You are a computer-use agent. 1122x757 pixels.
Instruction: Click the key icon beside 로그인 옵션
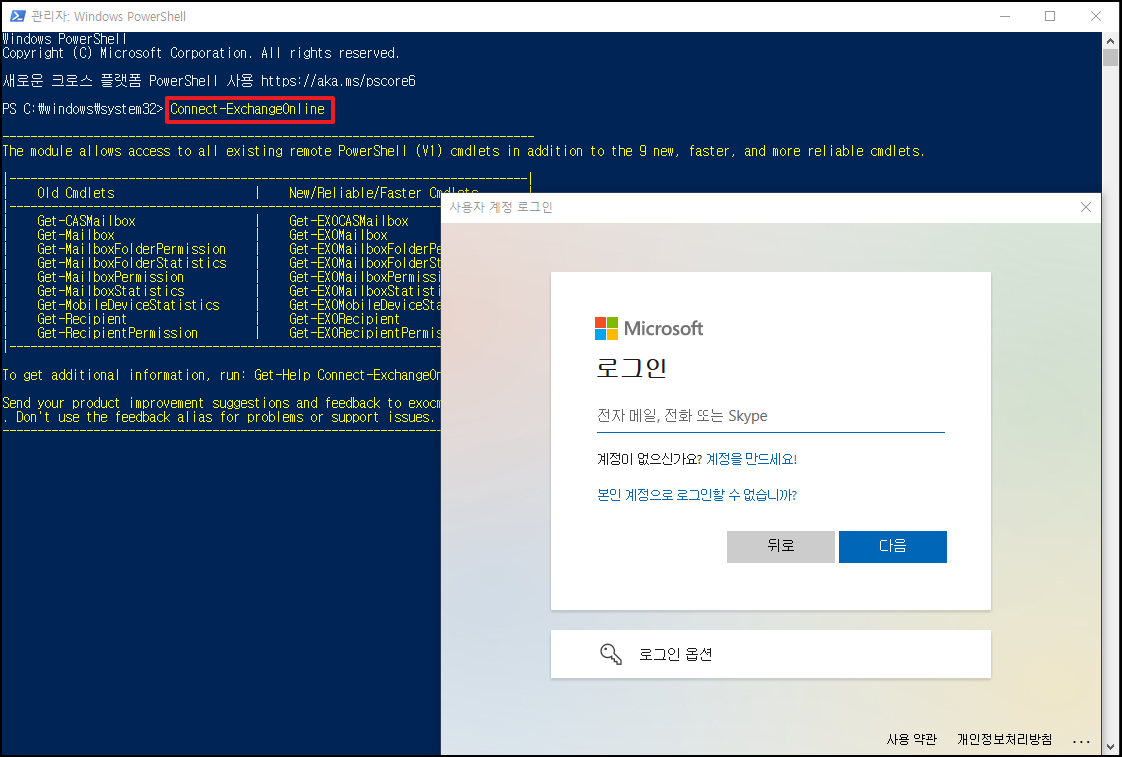[x=610, y=654]
